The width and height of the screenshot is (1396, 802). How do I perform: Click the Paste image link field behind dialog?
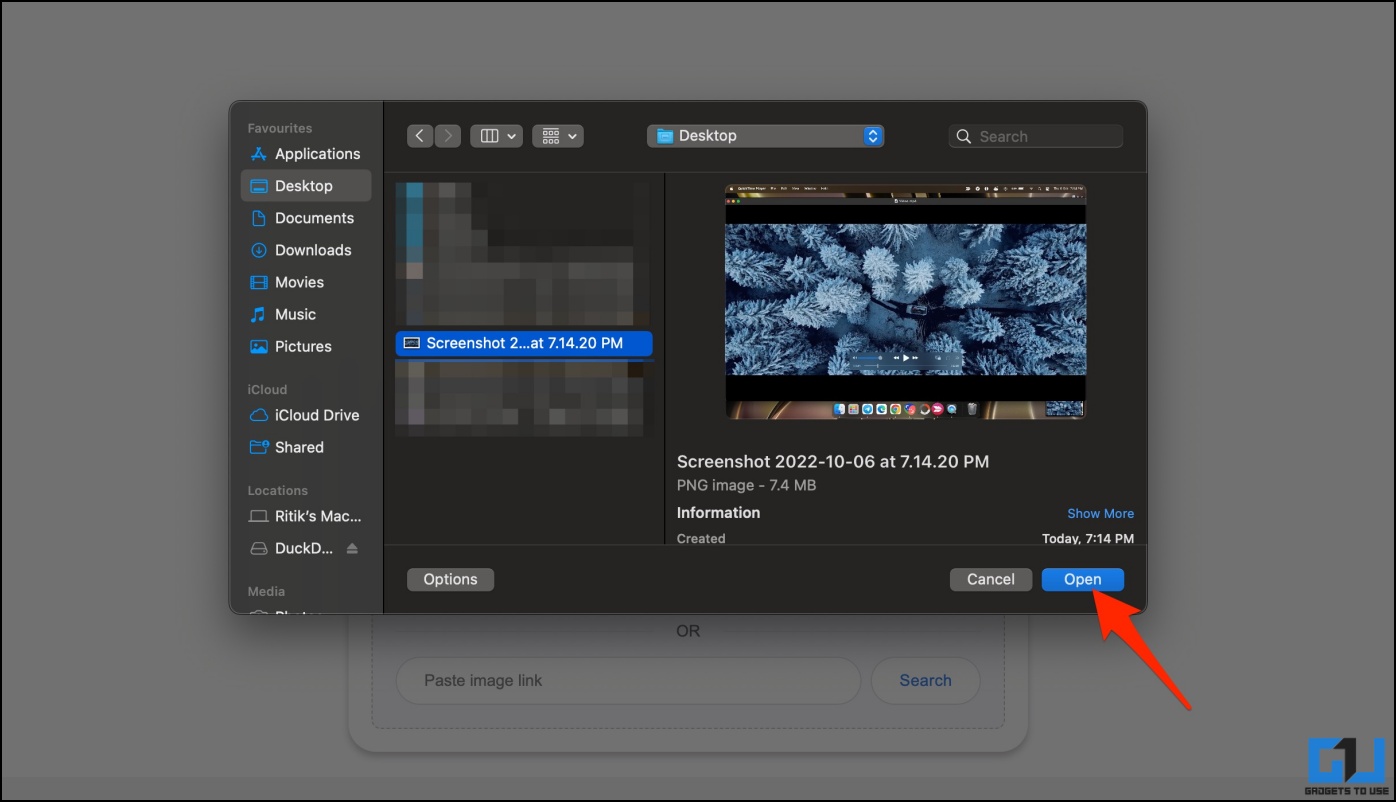pos(628,680)
